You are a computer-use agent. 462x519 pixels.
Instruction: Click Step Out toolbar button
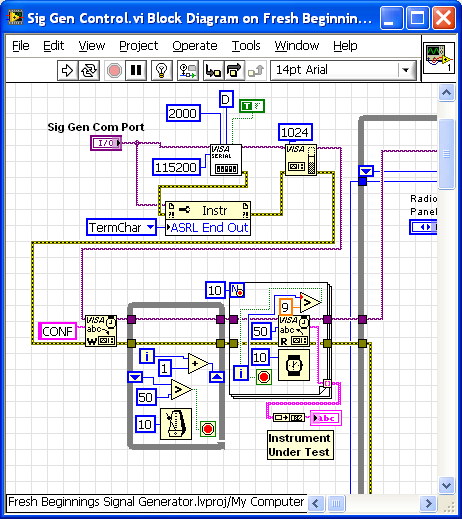[256, 70]
